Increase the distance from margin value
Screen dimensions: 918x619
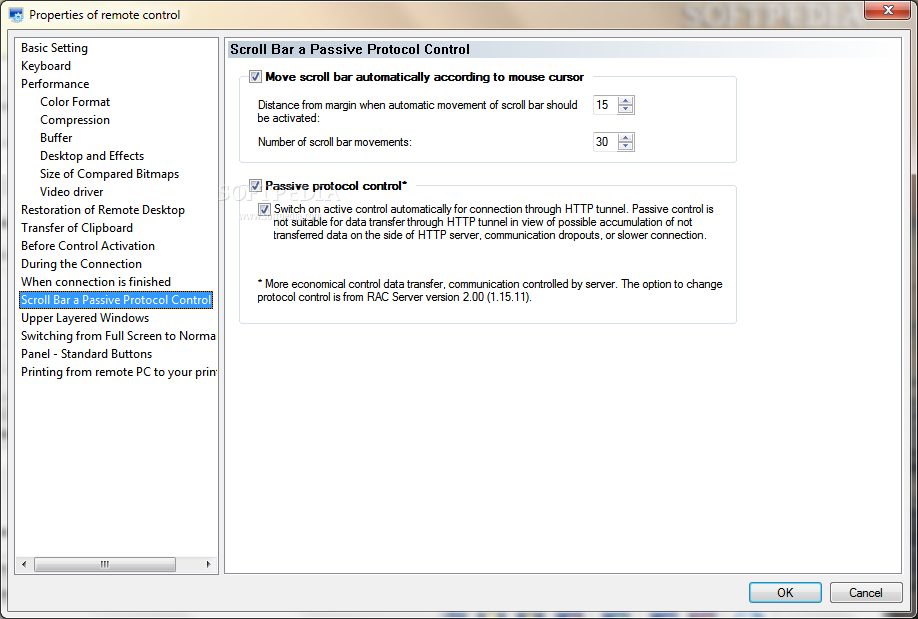click(x=626, y=101)
